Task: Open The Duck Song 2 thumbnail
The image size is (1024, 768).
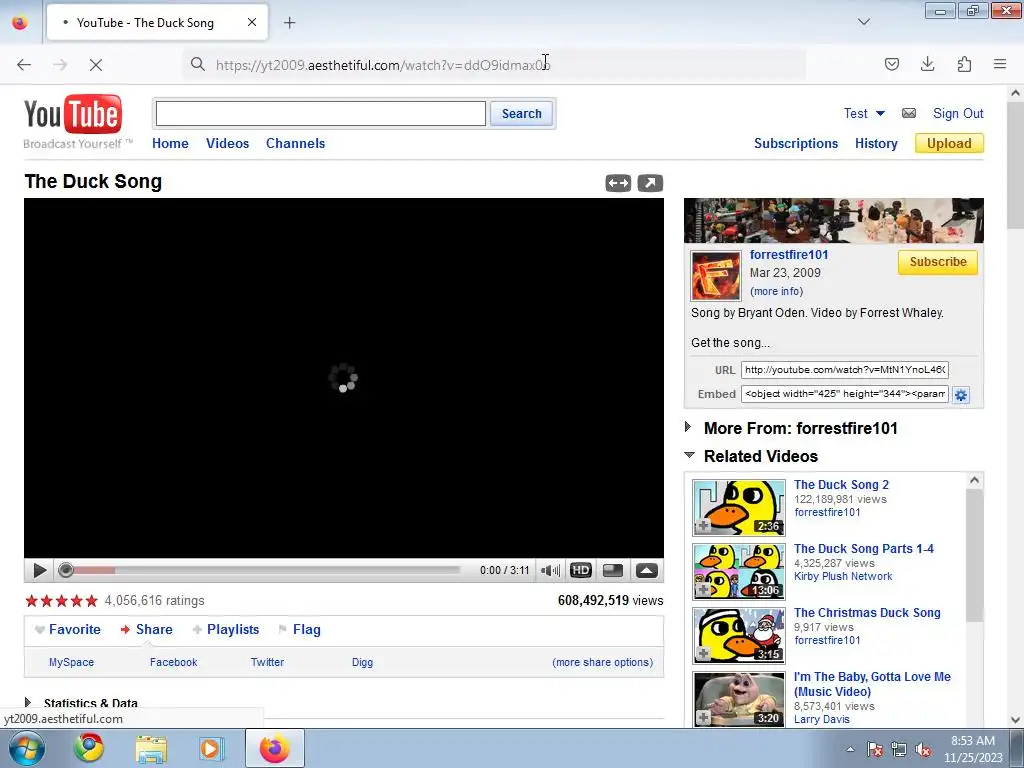Action: click(x=739, y=507)
